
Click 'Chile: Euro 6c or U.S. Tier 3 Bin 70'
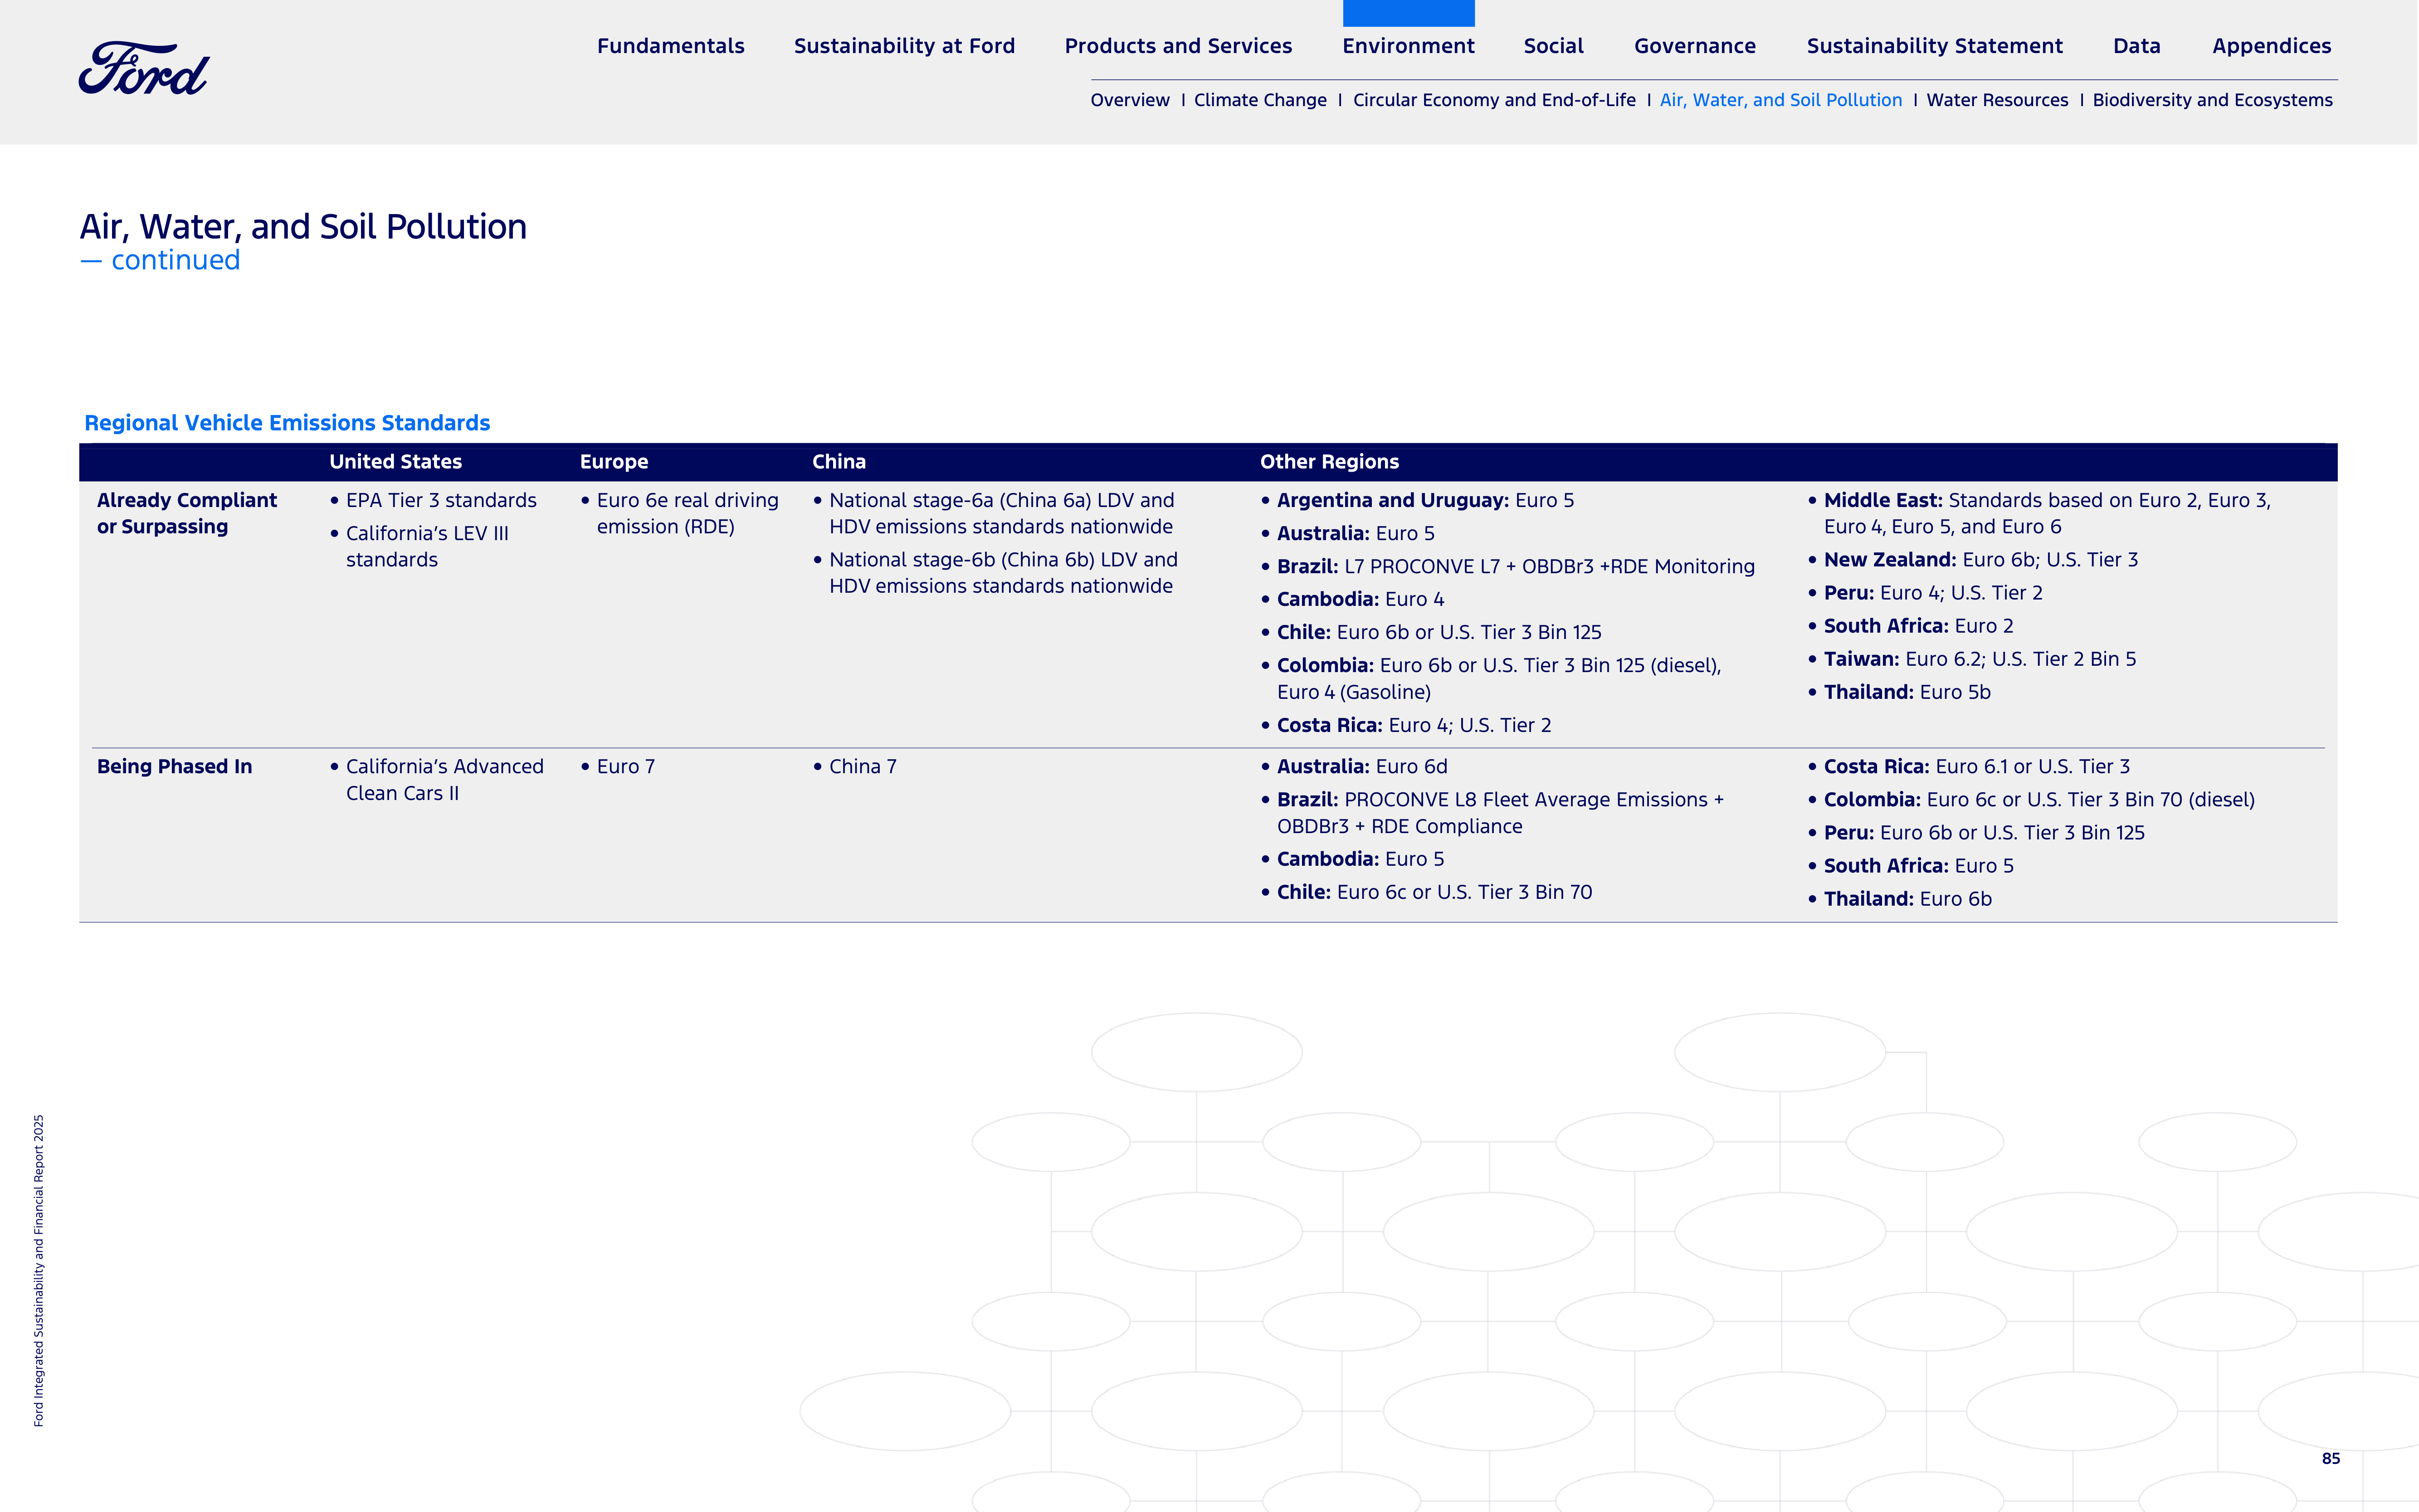pyautogui.click(x=1434, y=892)
